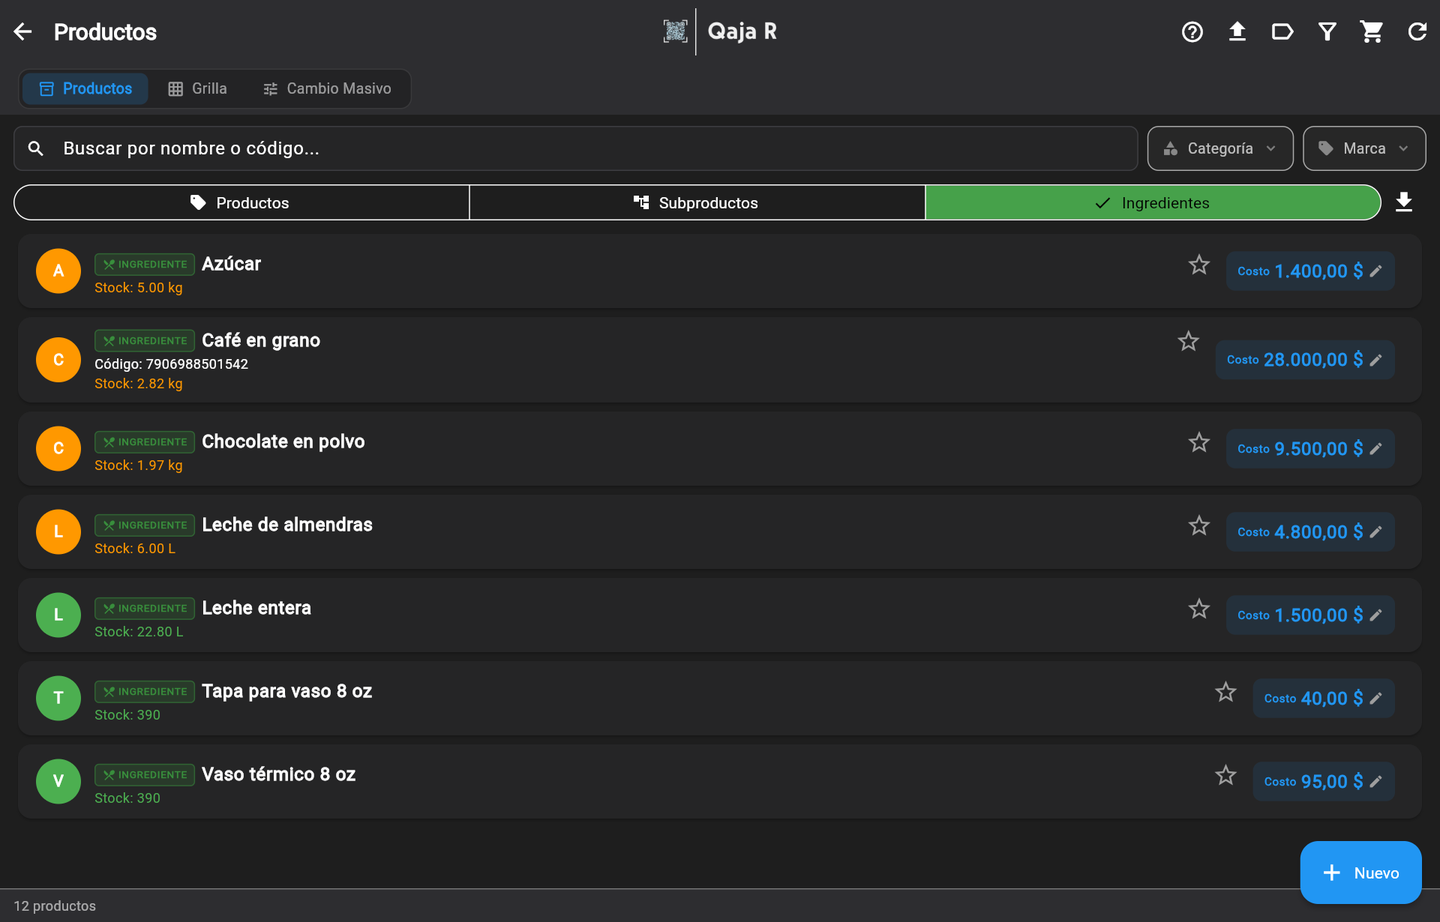Image resolution: width=1440 pixels, height=922 pixels.
Task: Open the label tag icon in header
Action: click(x=1282, y=32)
